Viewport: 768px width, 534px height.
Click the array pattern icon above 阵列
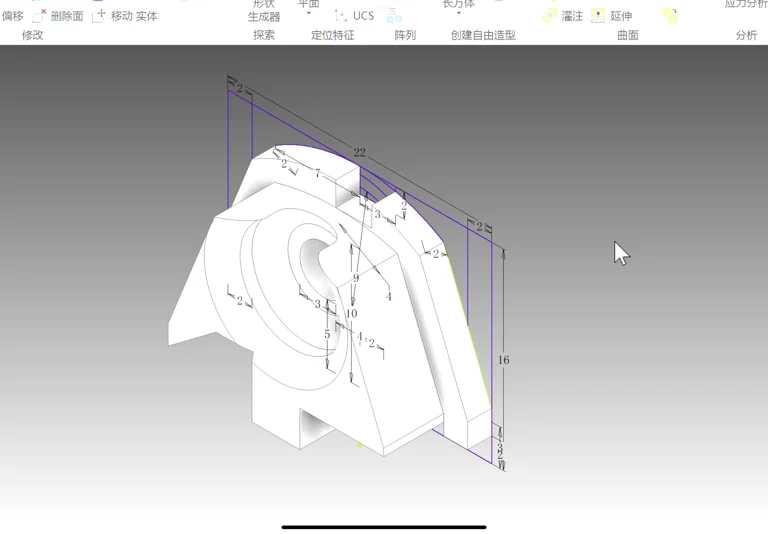(x=394, y=16)
